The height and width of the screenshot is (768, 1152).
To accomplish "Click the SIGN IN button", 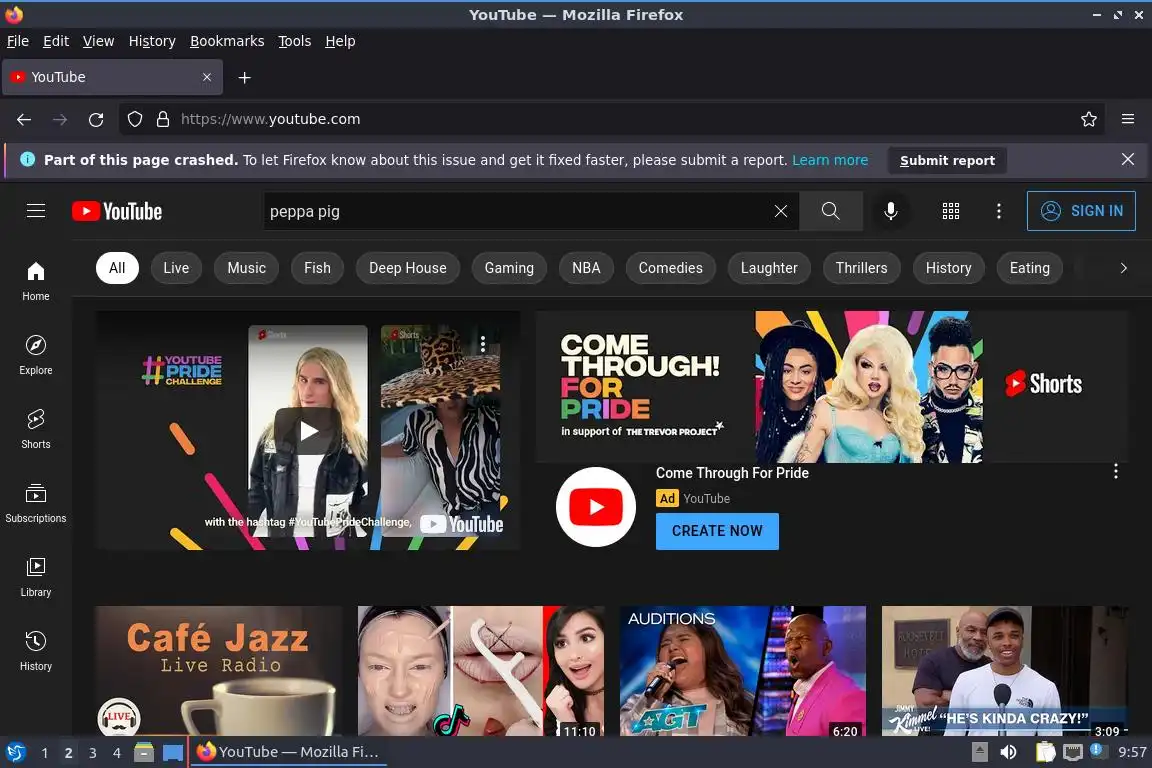I will [1081, 211].
